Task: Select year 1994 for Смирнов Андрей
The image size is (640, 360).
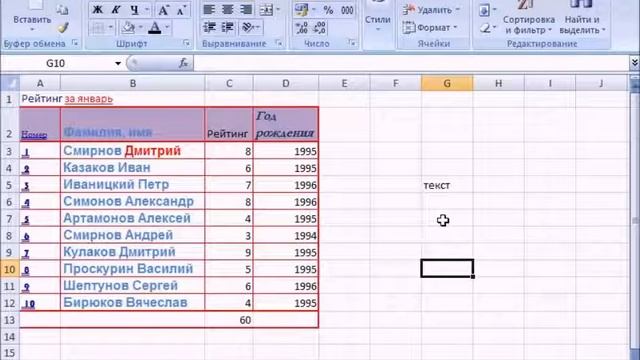Action: pos(286,236)
